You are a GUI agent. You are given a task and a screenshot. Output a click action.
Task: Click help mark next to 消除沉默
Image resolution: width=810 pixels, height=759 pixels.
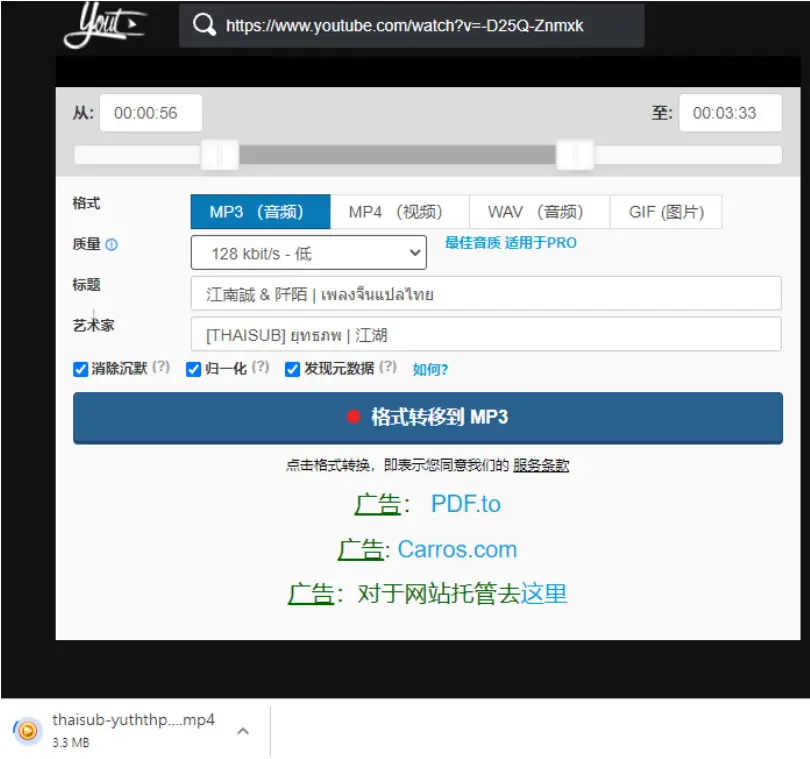[161, 367]
